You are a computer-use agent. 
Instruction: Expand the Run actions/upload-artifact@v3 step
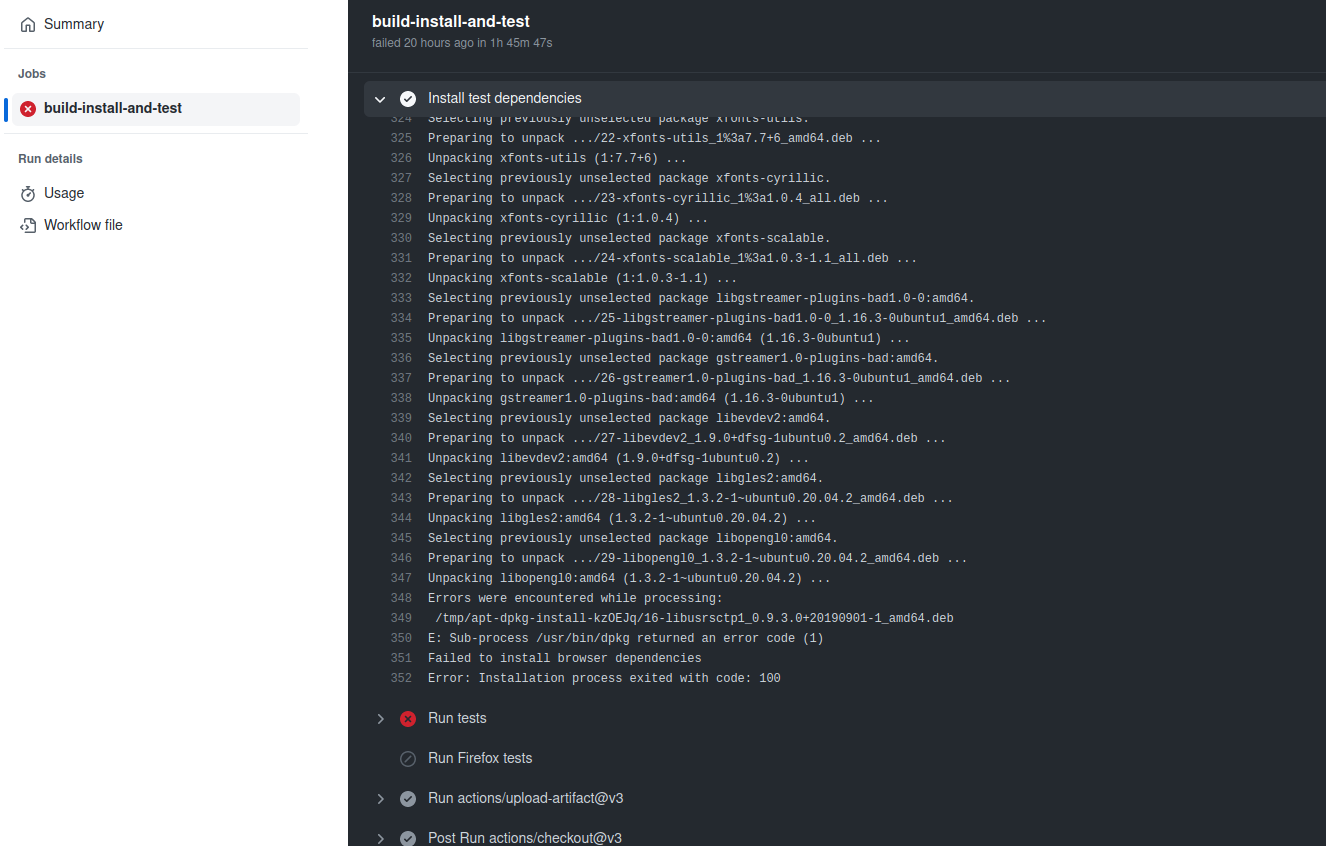pyautogui.click(x=380, y=799)
